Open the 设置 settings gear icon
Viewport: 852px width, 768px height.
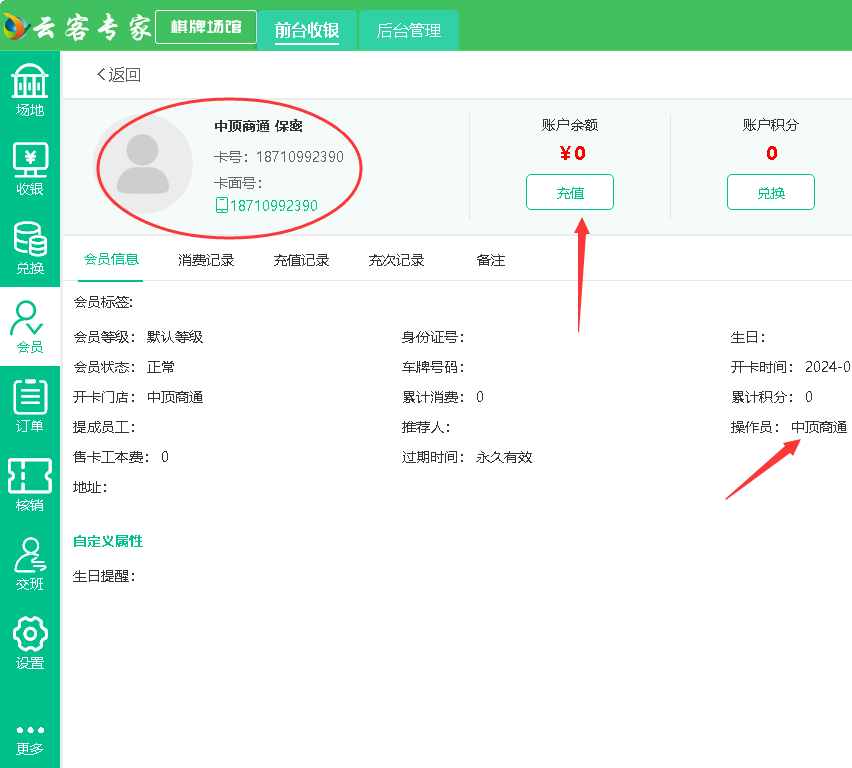tap(30, 642)
